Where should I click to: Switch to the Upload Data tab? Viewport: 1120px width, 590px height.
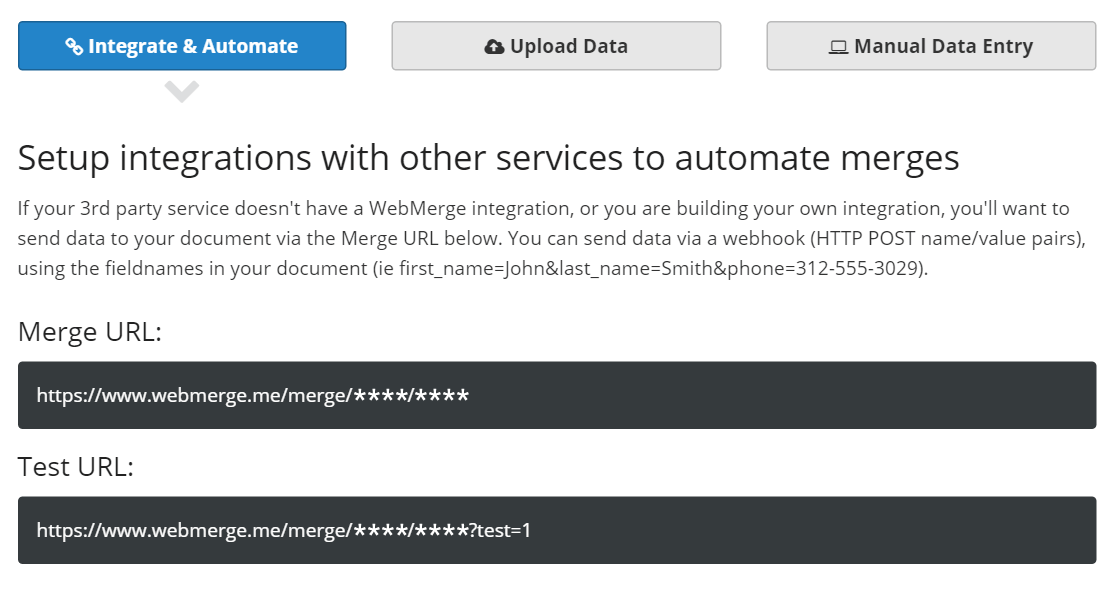point(556,46)
